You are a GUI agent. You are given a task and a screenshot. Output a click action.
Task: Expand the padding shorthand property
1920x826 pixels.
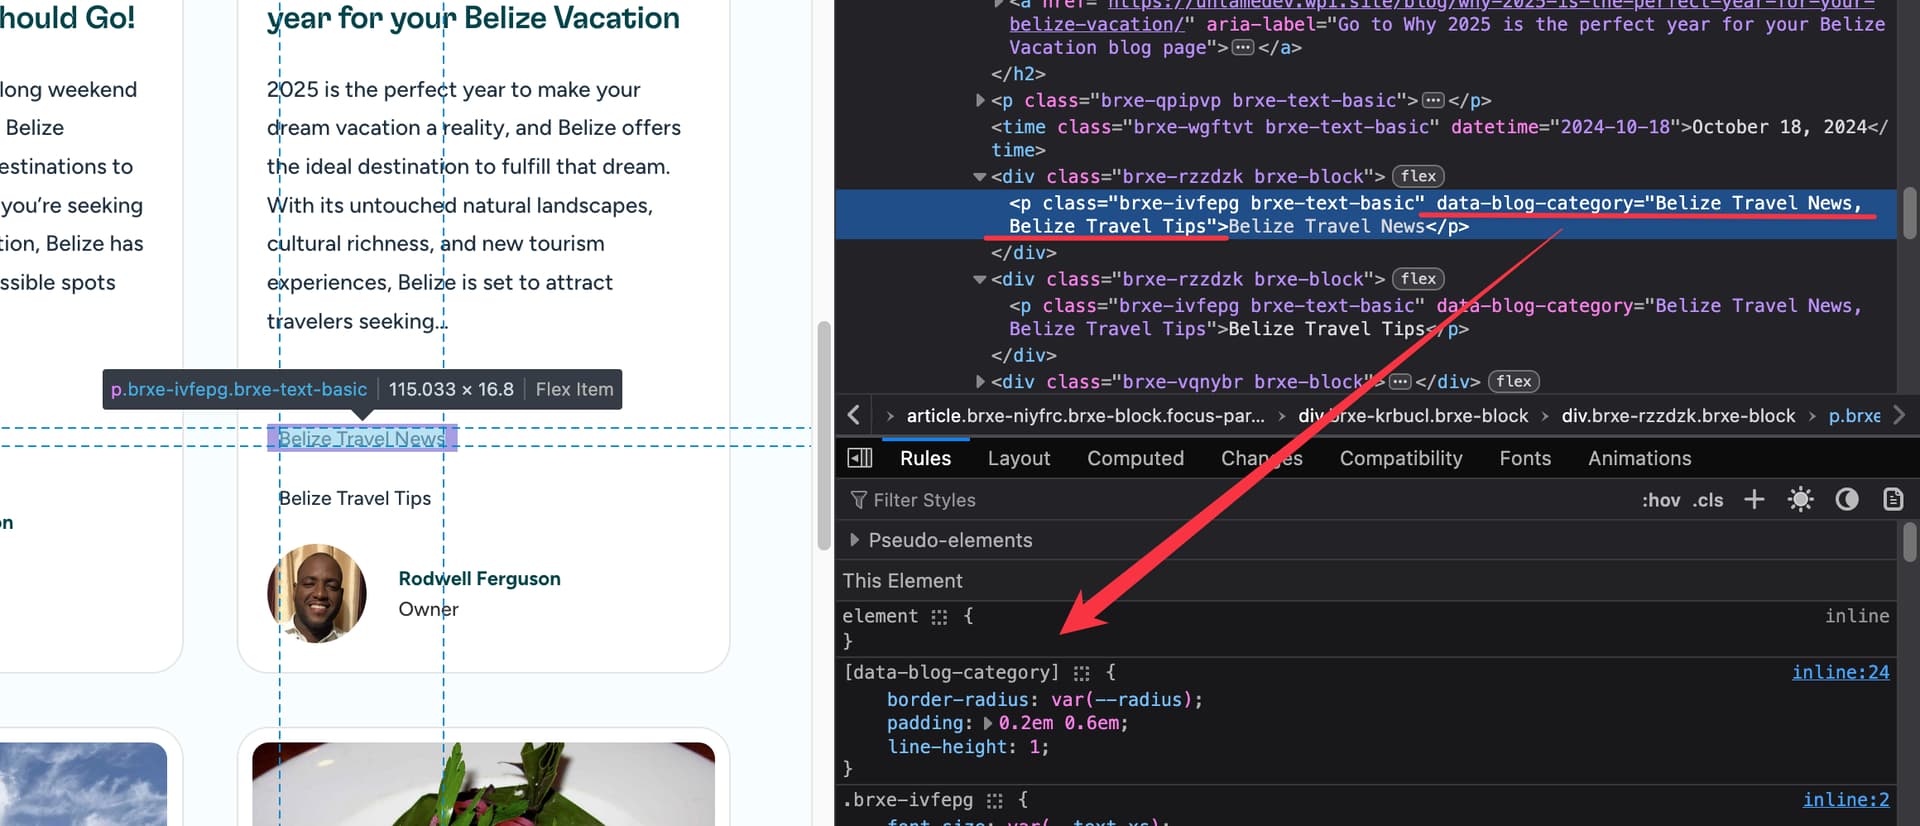pyautogui.click(x=989, y=723)
